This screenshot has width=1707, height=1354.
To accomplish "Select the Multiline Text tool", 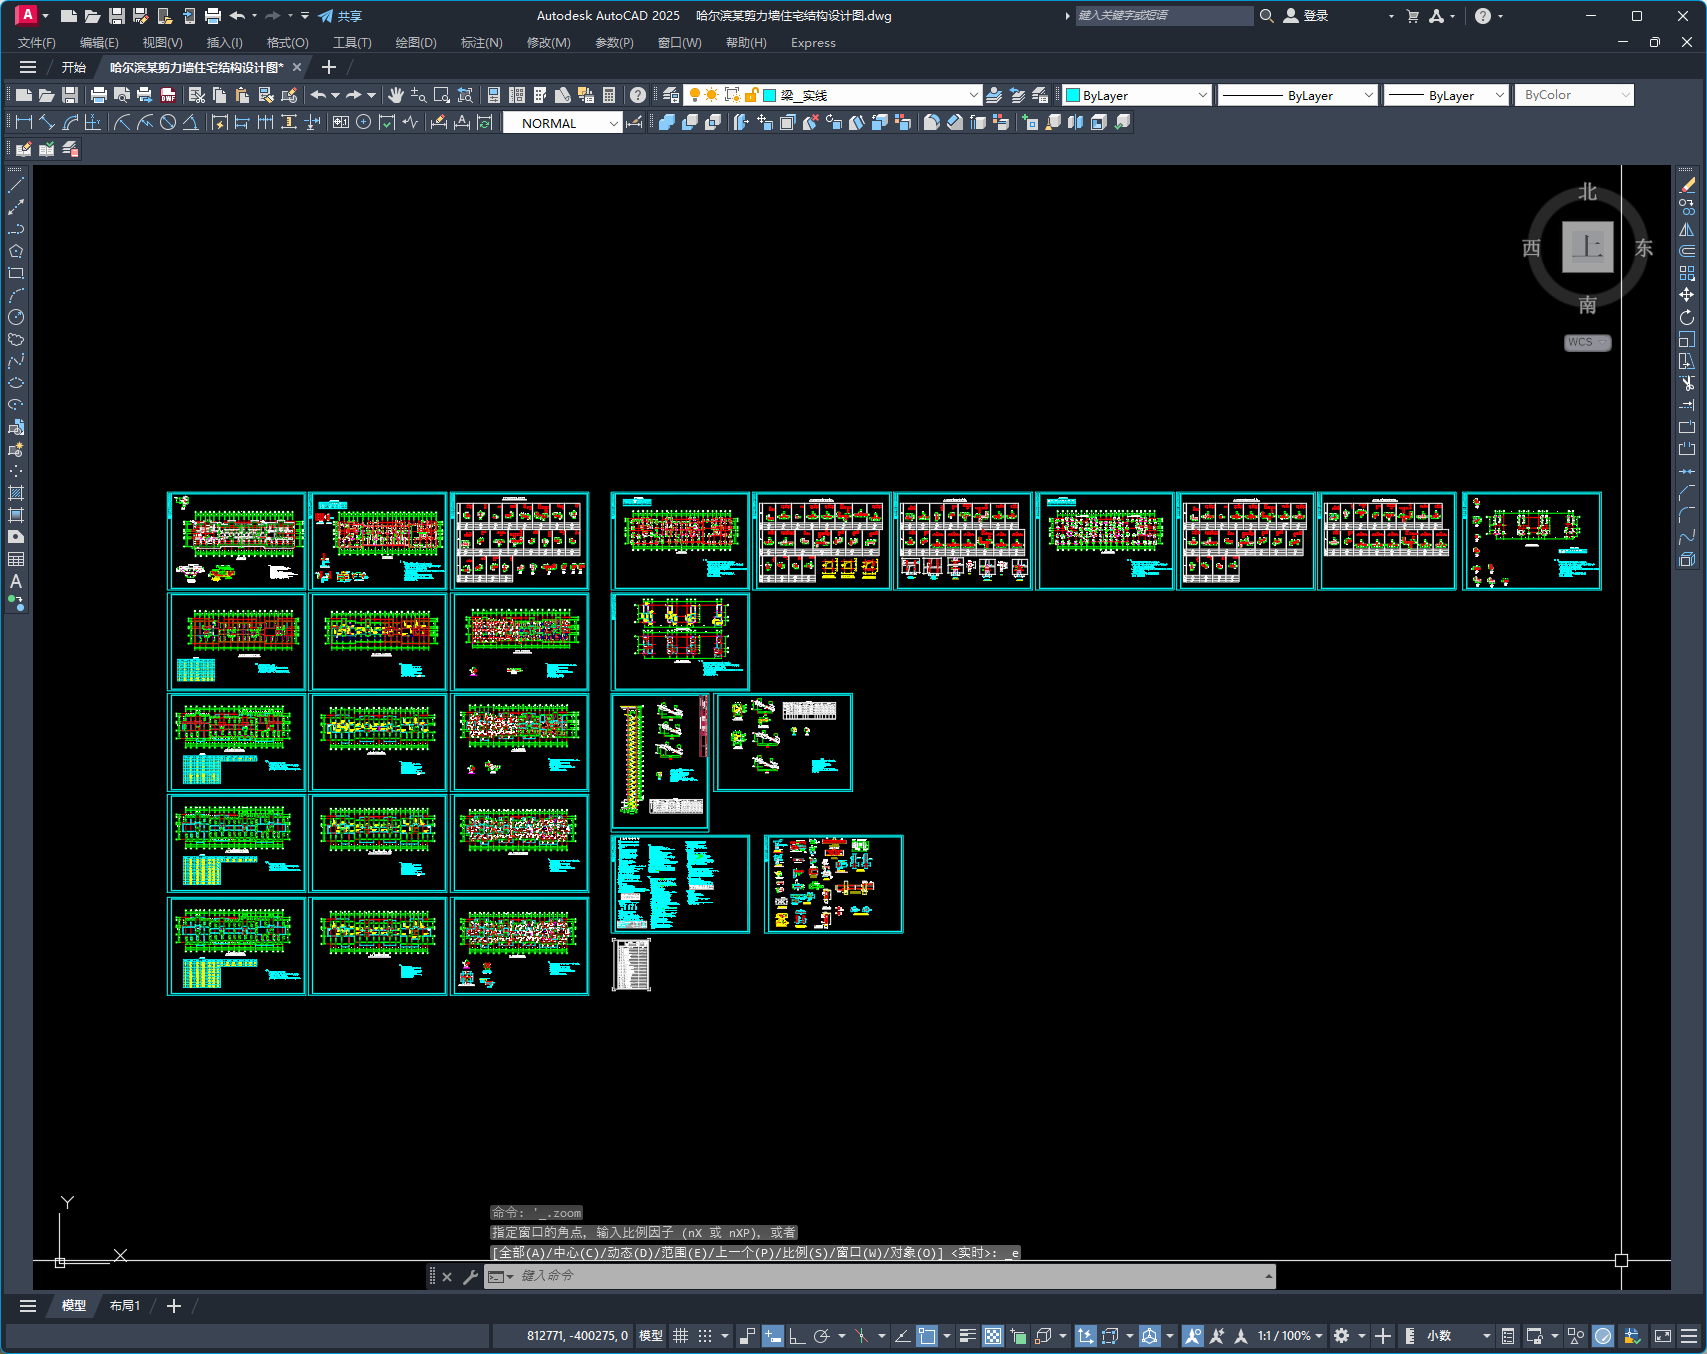I will click(x=16, y=581).
